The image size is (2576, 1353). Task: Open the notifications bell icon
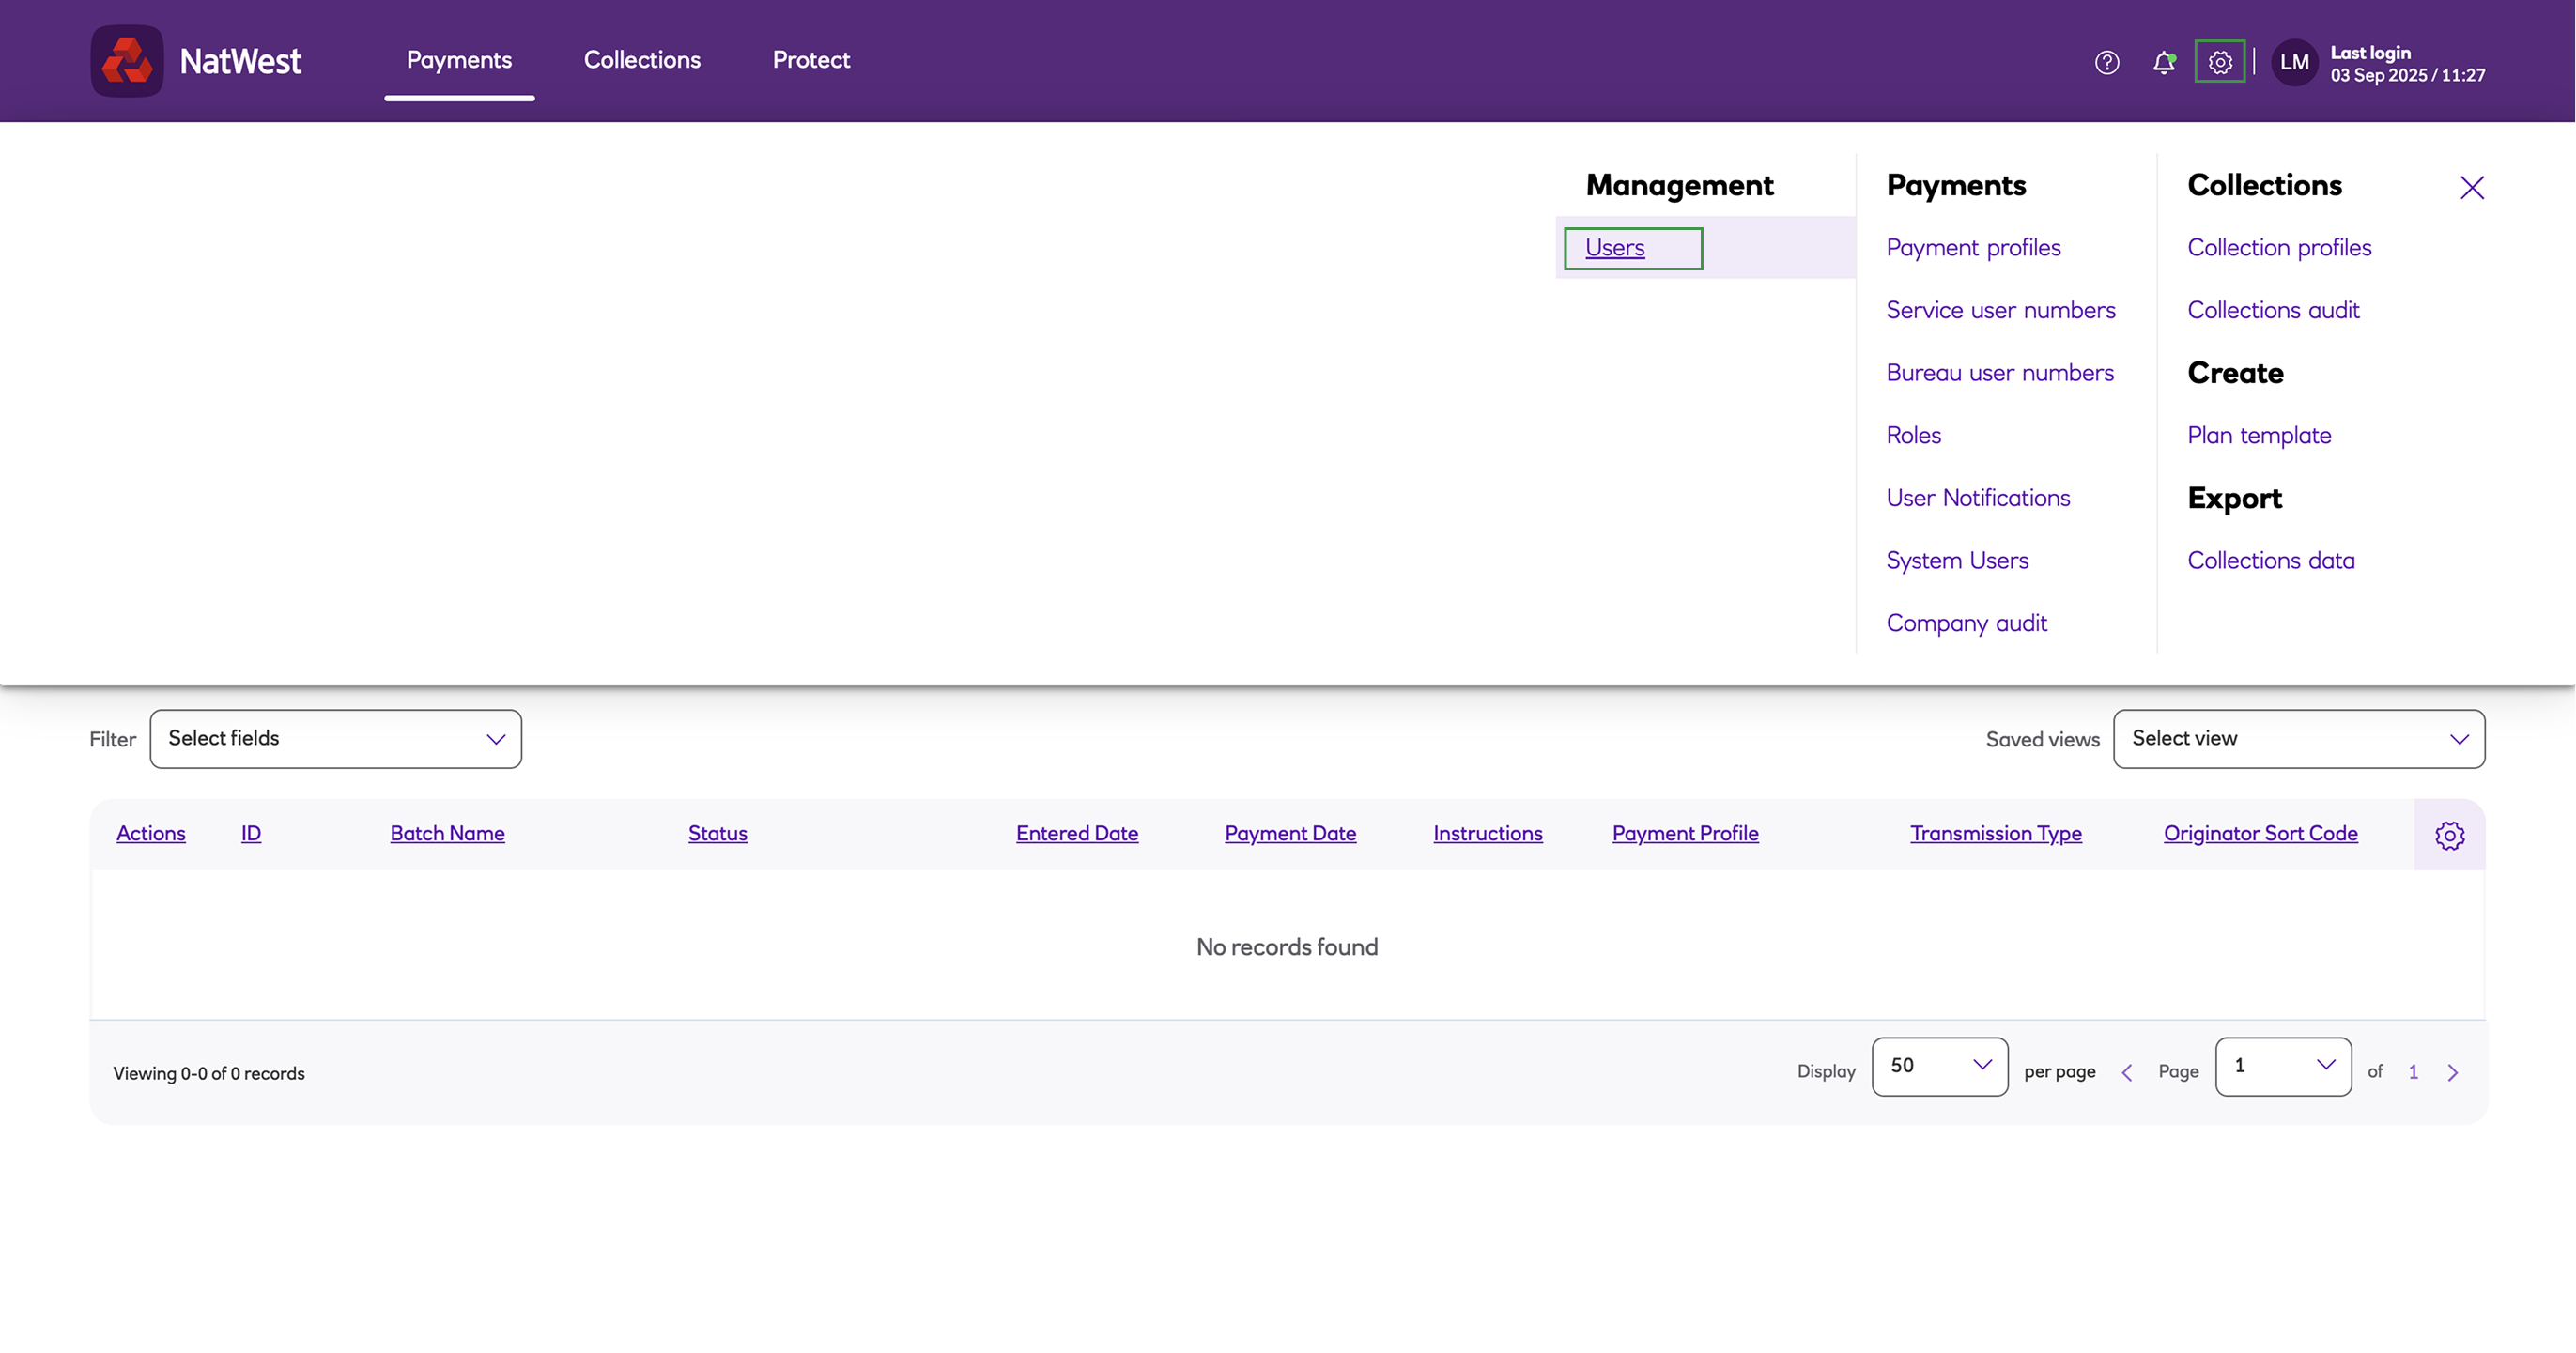click(x=2163, y=62)
